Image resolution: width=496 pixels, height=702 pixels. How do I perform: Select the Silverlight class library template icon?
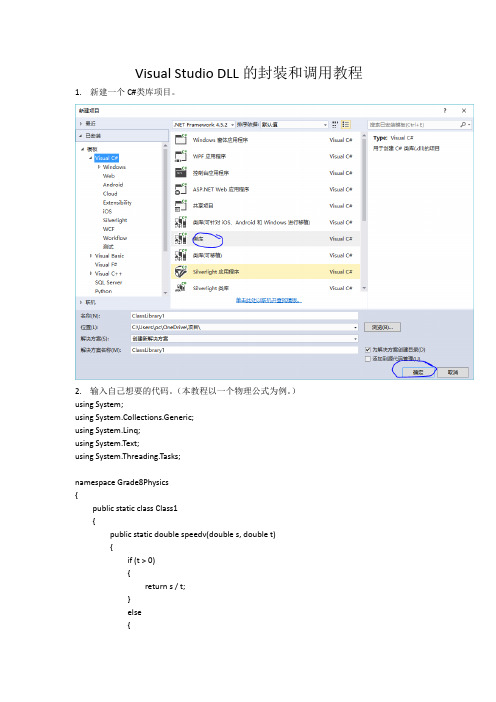[x=180, y=287]
